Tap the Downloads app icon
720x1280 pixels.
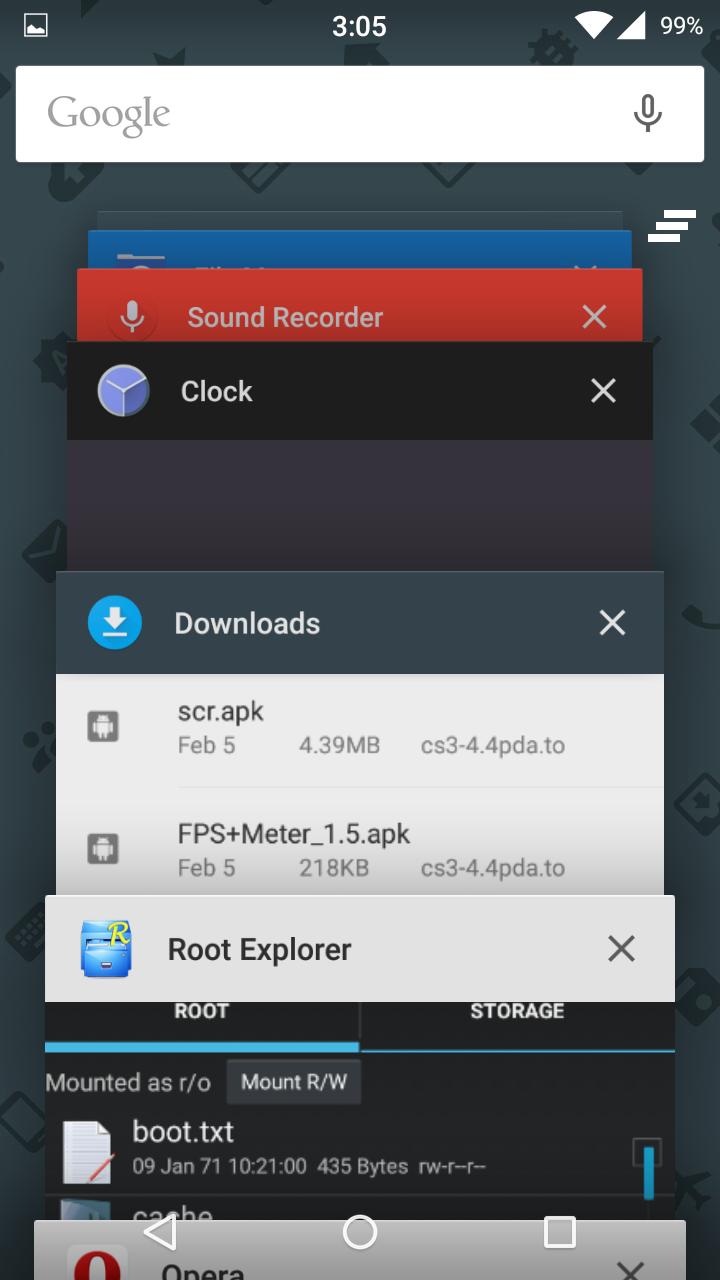[x=115, y=623]
